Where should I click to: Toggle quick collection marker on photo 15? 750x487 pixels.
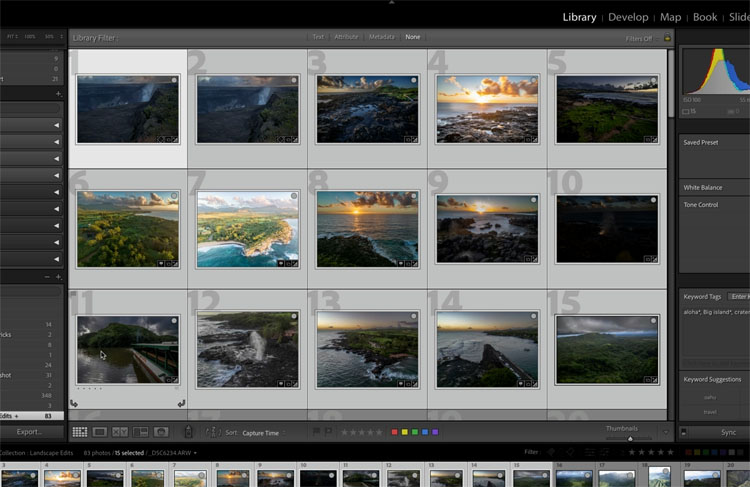(x=653, y=321)
